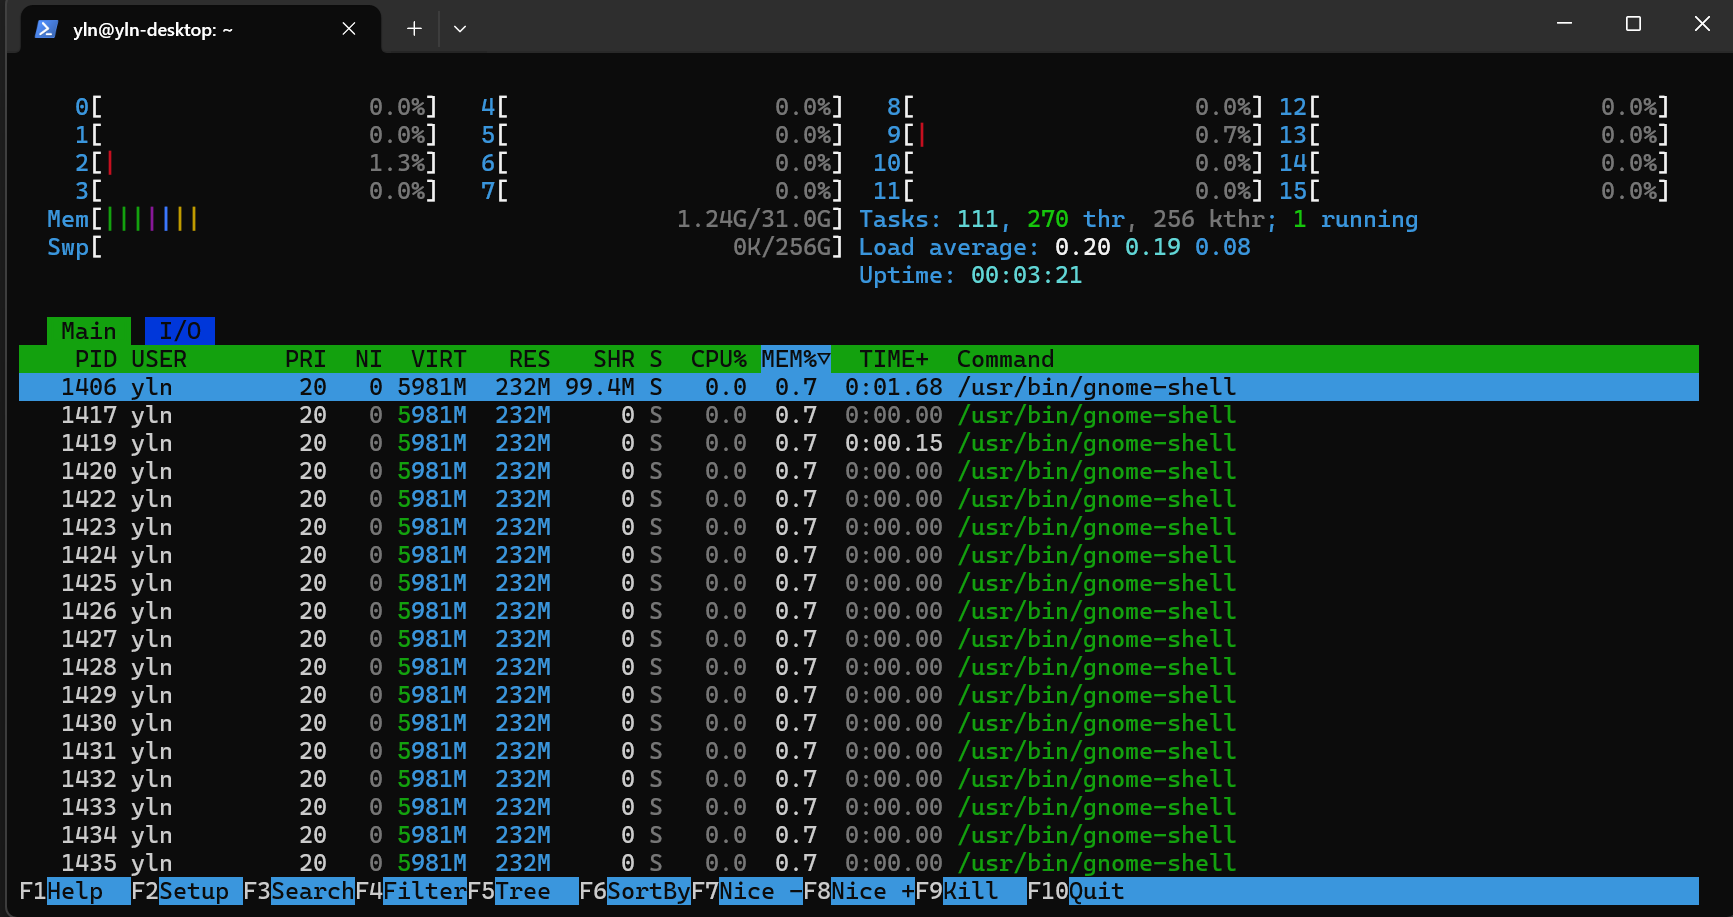Screen dimensions: 1733x917
Task: Open F2 Setup in the function bar
Action: (x=187, y=891)
